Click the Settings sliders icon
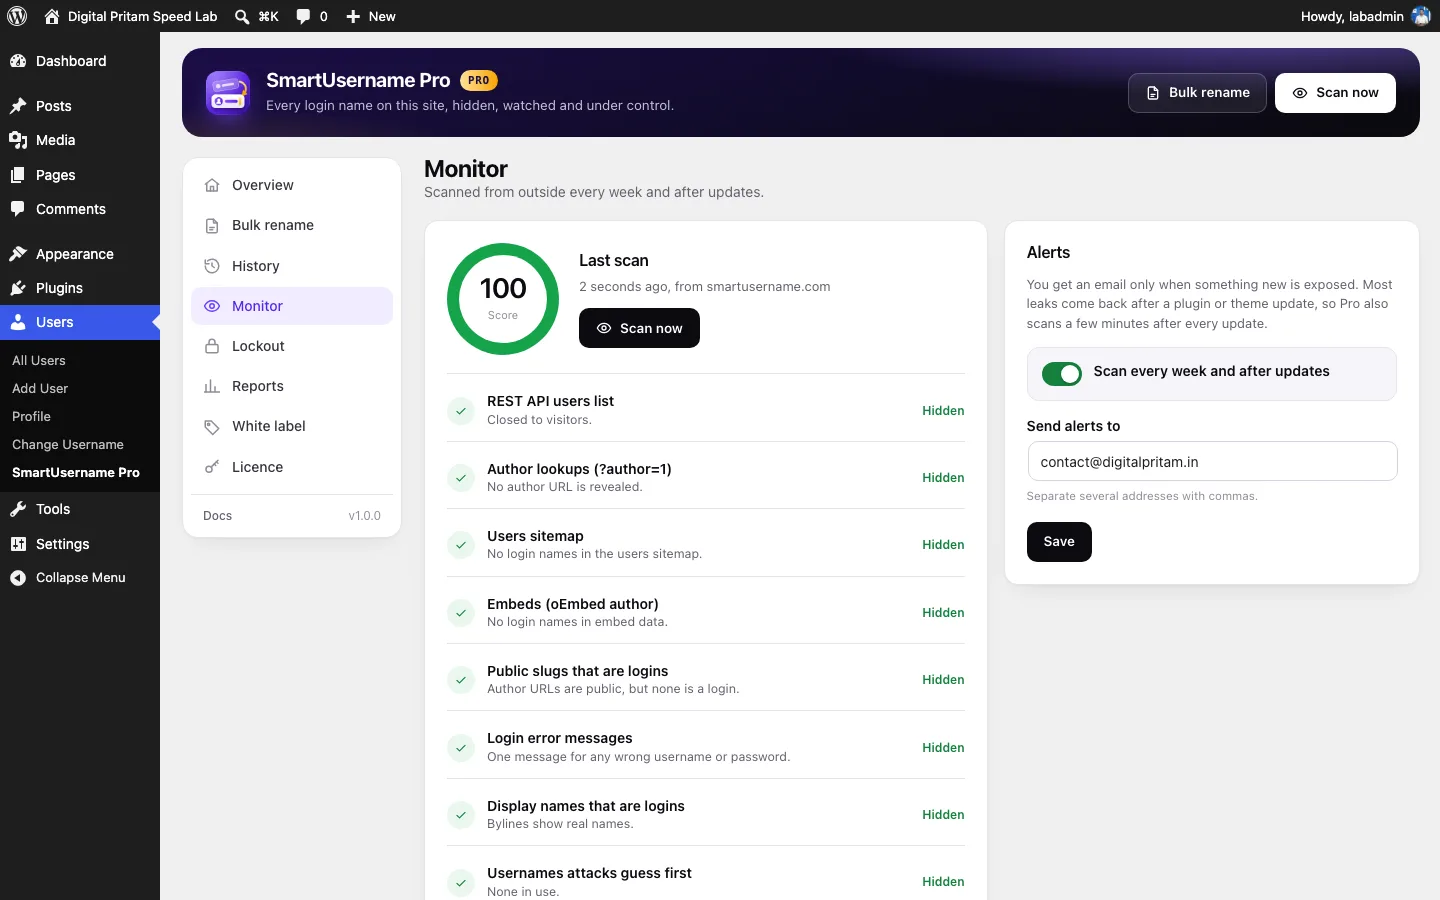Image resolution: width=1440 pixels, height=900 pixels. point(18,544)
